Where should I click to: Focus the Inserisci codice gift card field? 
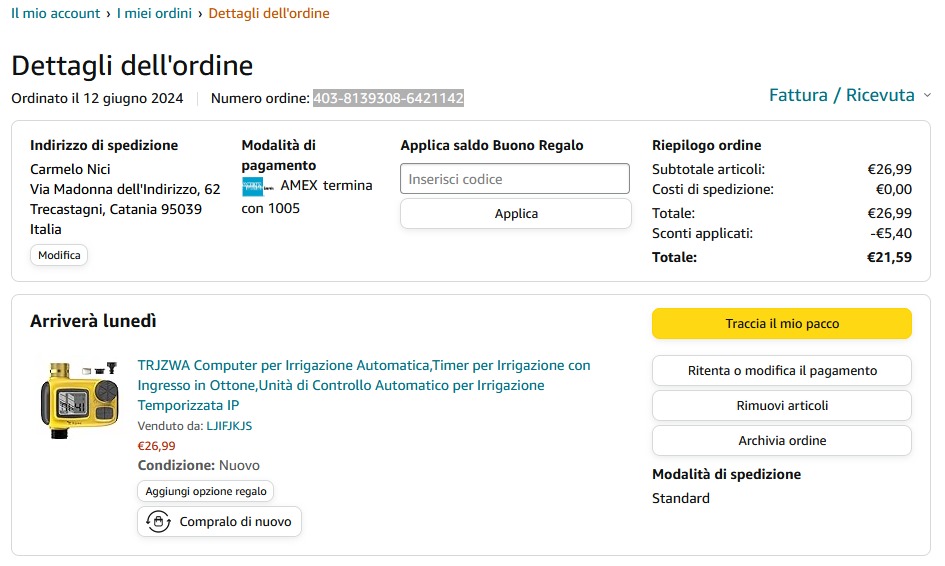point(515,179)
